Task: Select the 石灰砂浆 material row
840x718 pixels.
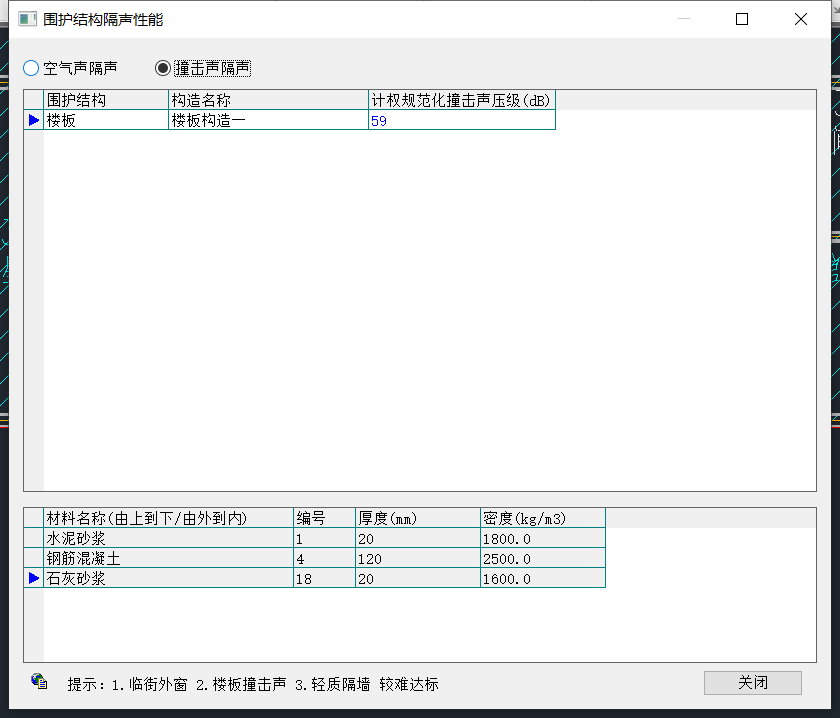Action: [168, 578]
